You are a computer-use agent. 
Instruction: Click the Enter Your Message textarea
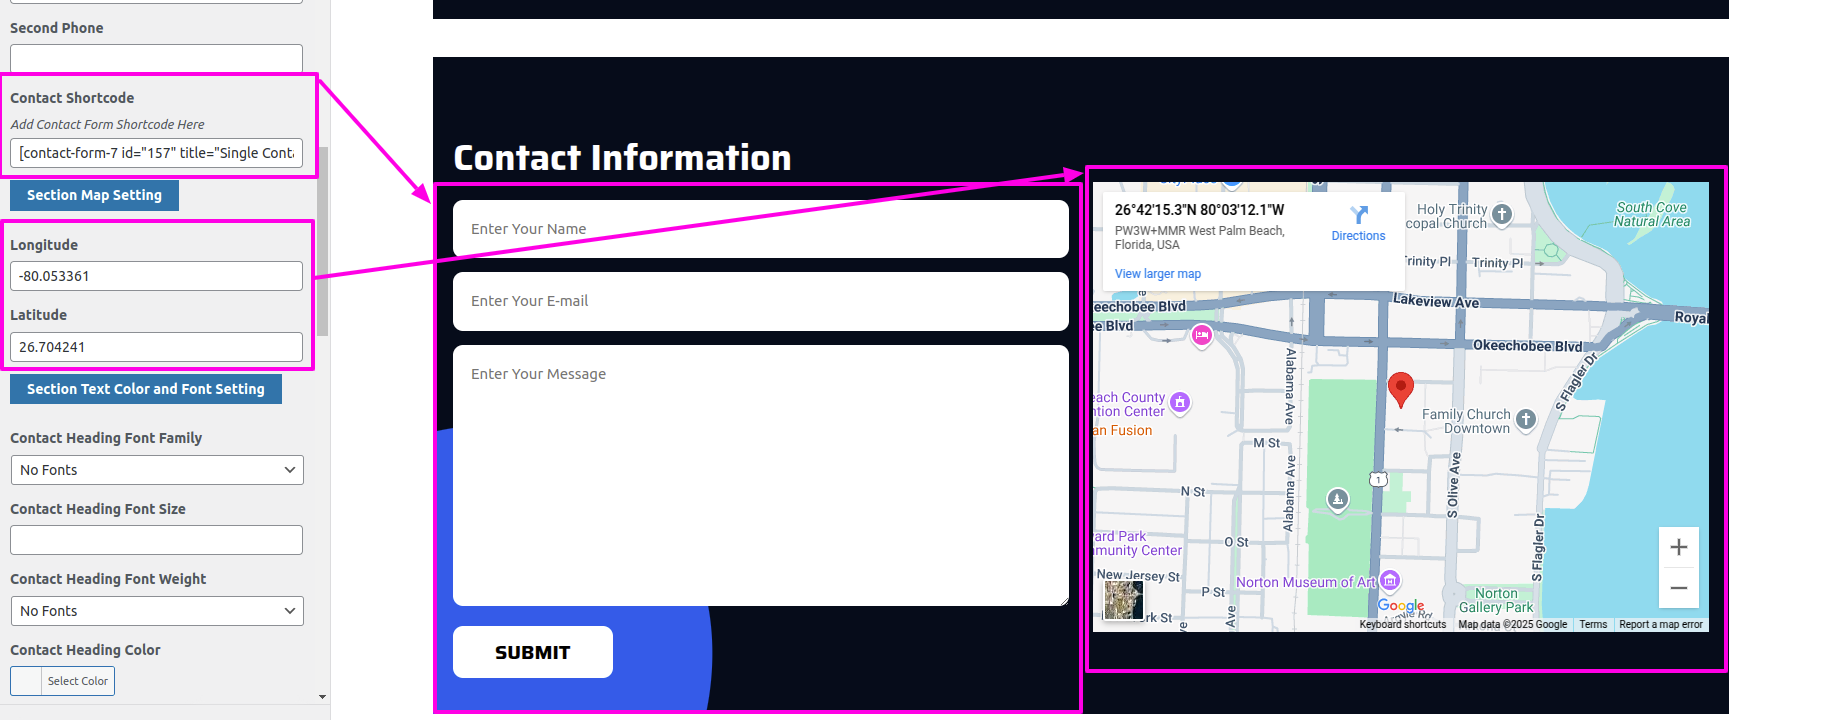click(761, 475)
